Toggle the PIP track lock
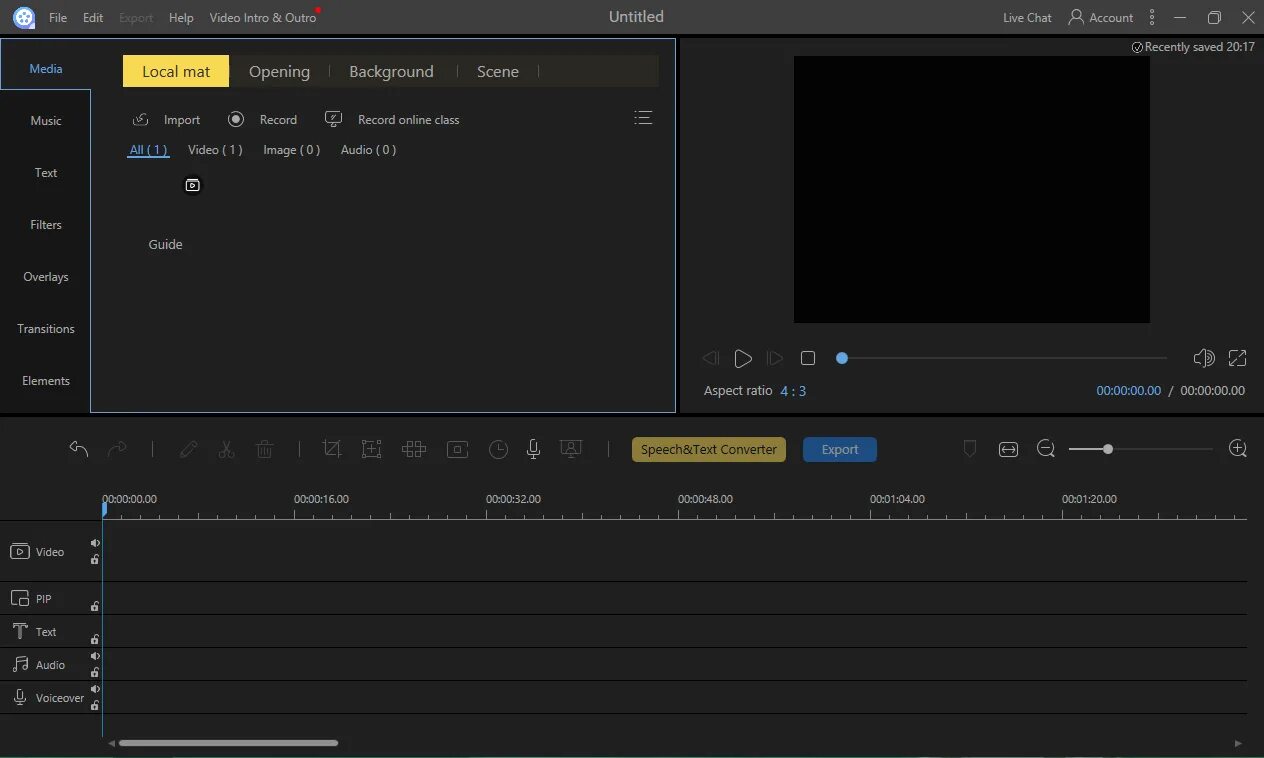 [x=95, y=606]
